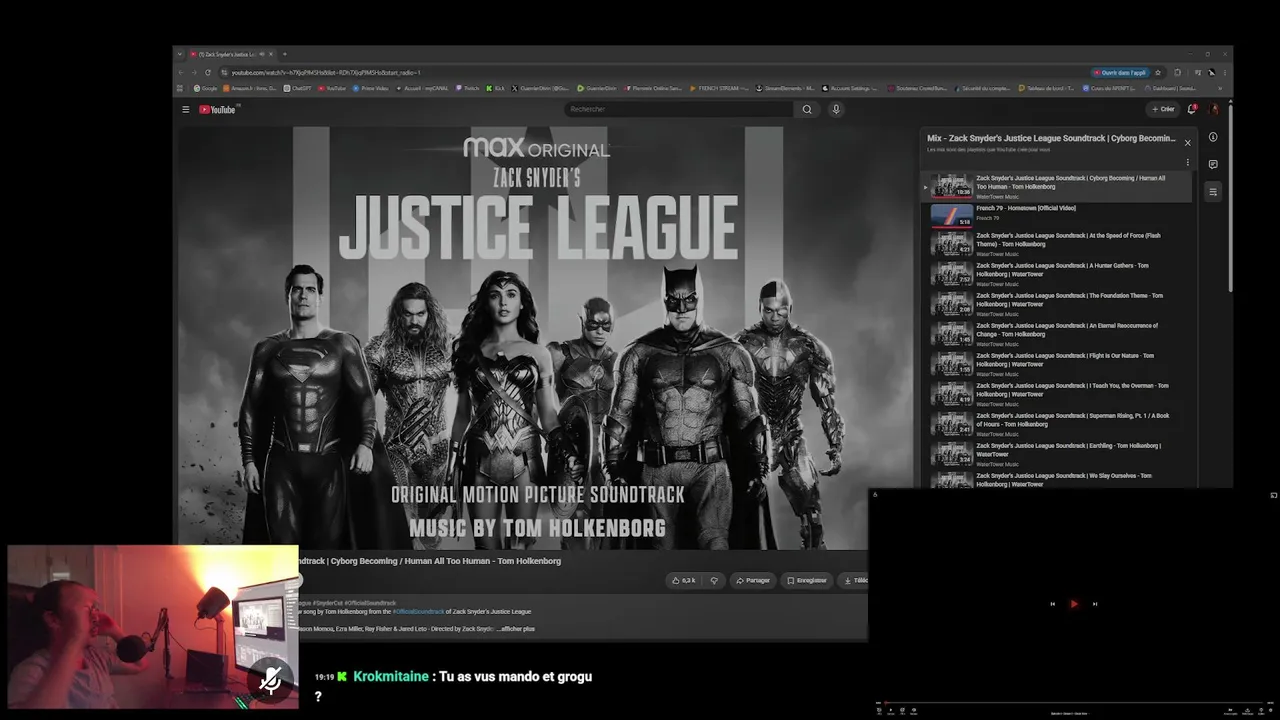The height and width of the screenshot is (720, 1280).
Task: Open the Mix playlist three-dot options menu
Action: click(1187, 162)
